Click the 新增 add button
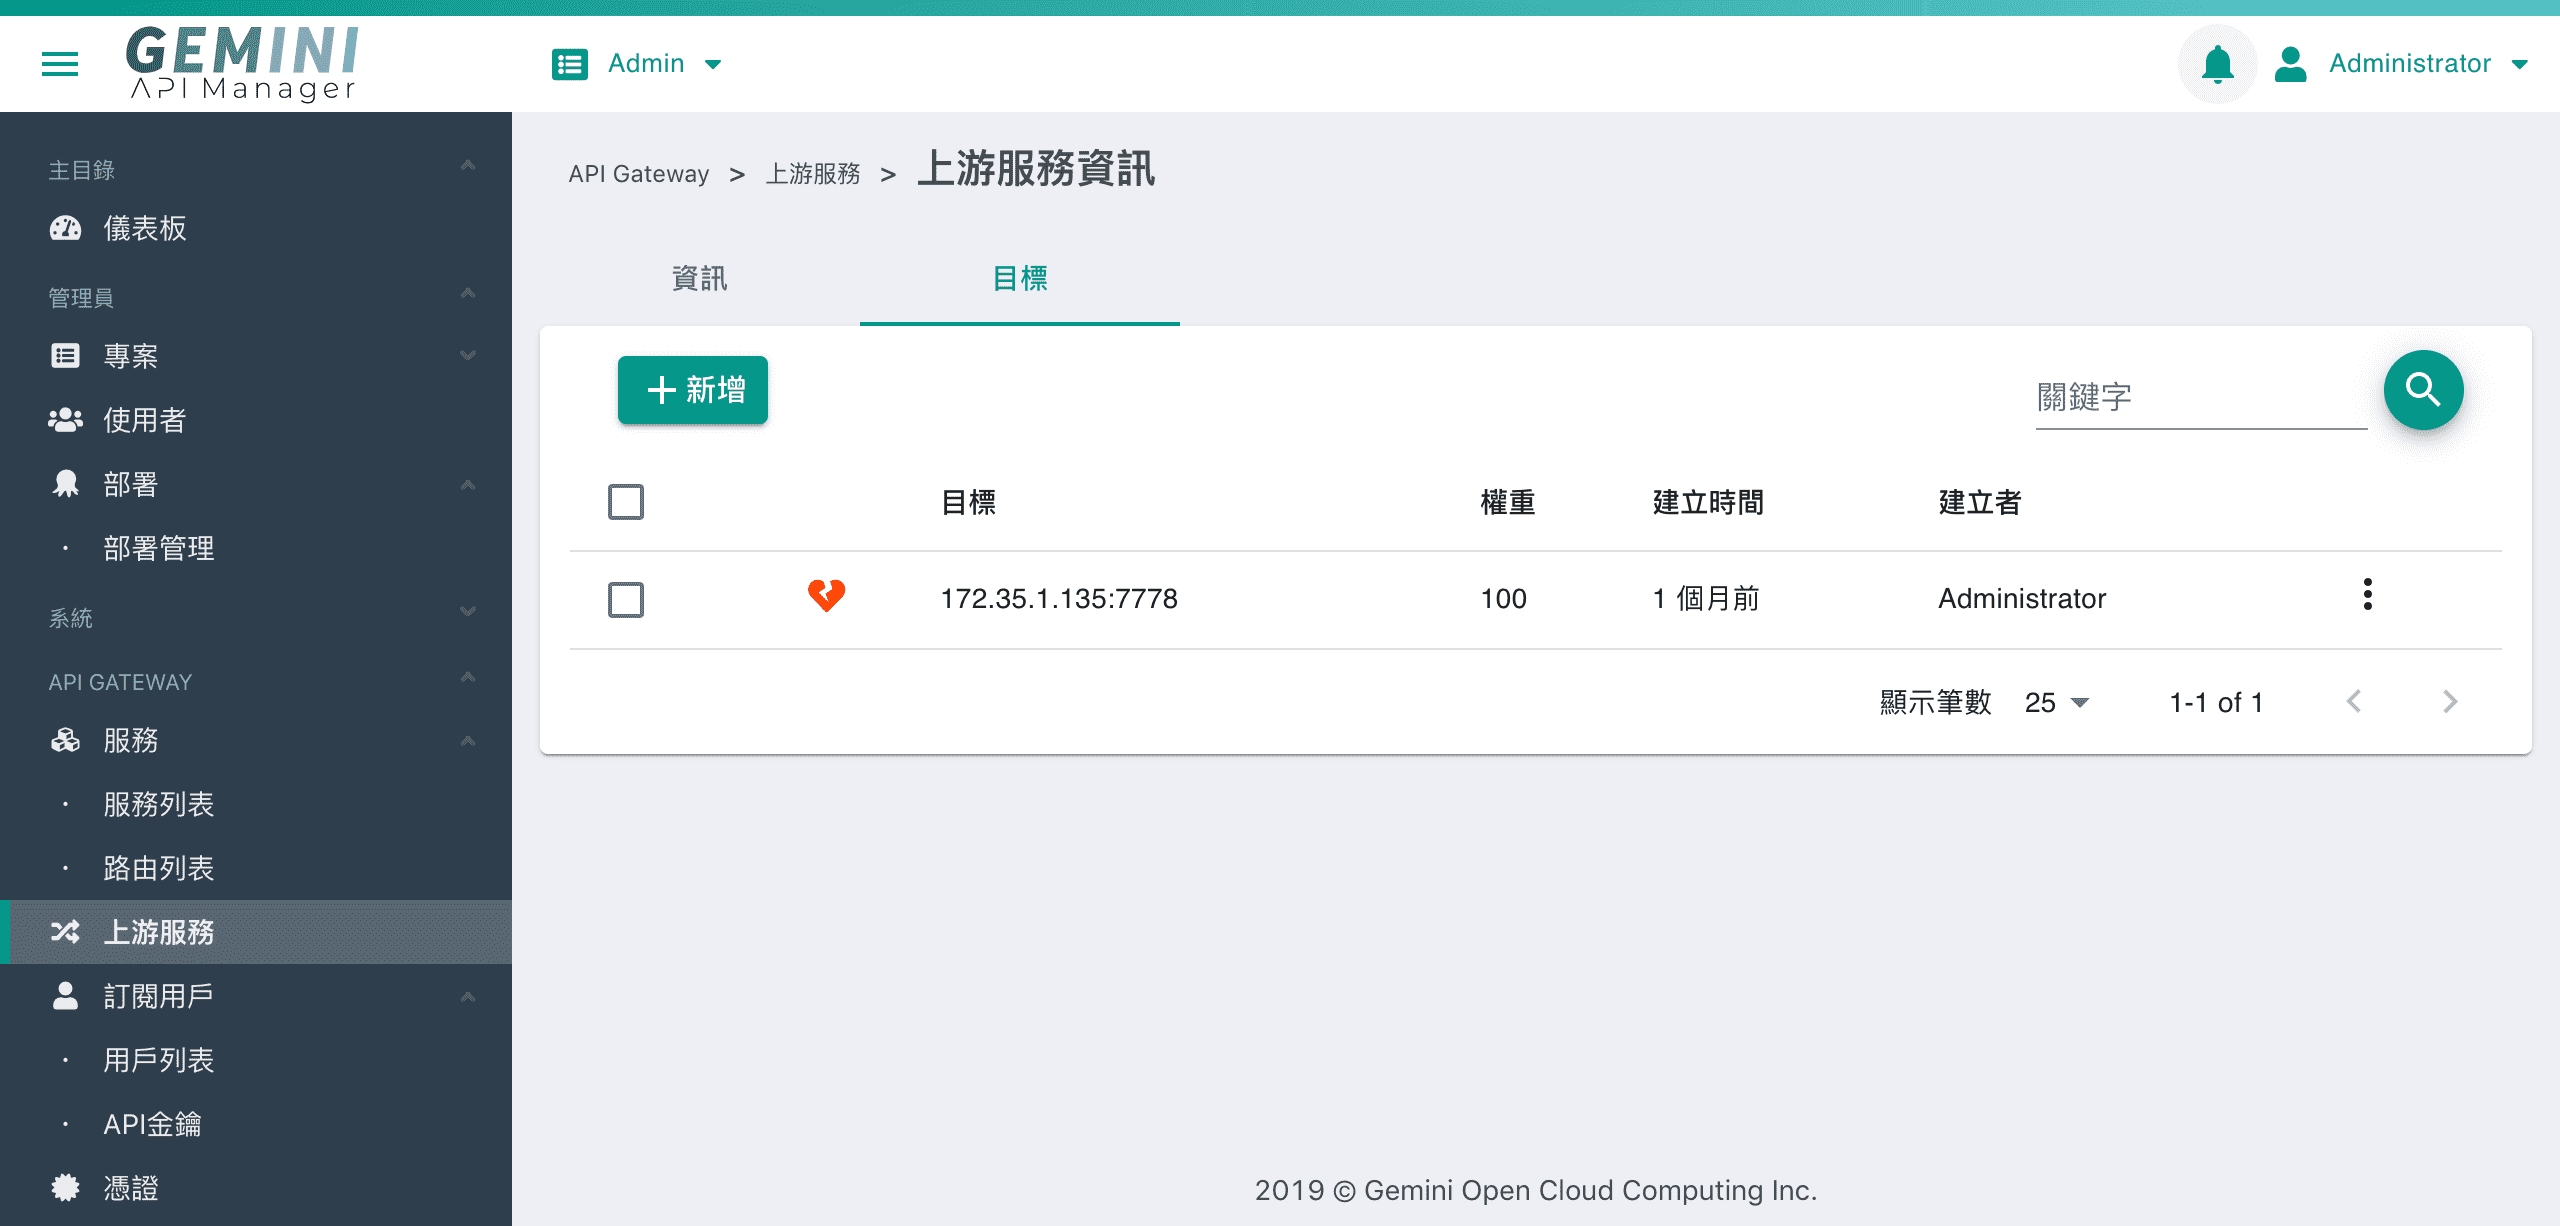Image resolution: width=2560 pixels, height=1226 pixels. [693, 390]
